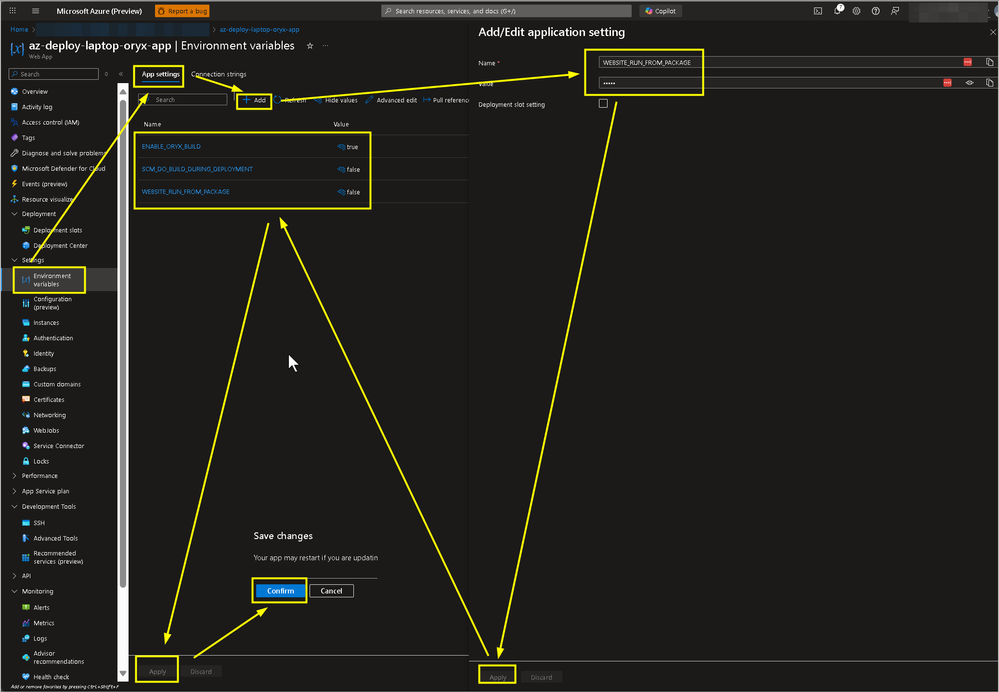Click the sidebar scrollbar down arrow
Viewport: 999px width, 692px height.
(123, 674)
